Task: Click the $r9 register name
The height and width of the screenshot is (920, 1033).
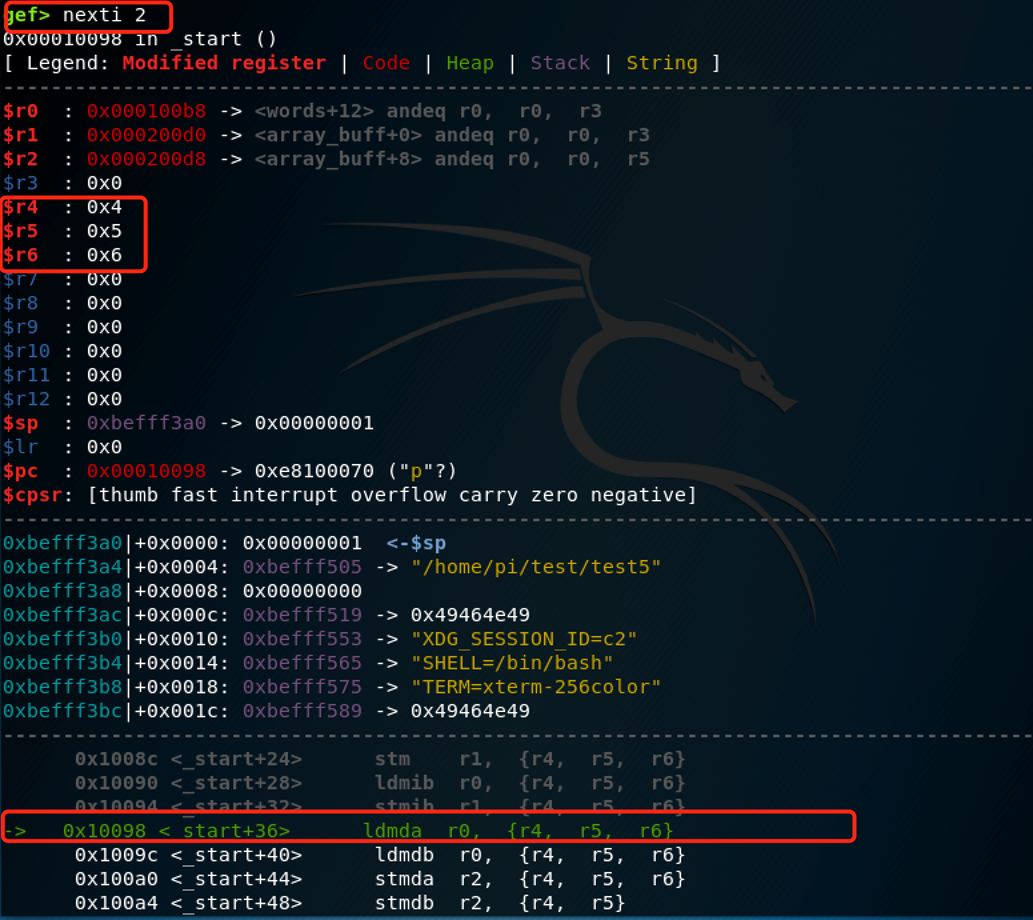Action: tap(20, 327)
